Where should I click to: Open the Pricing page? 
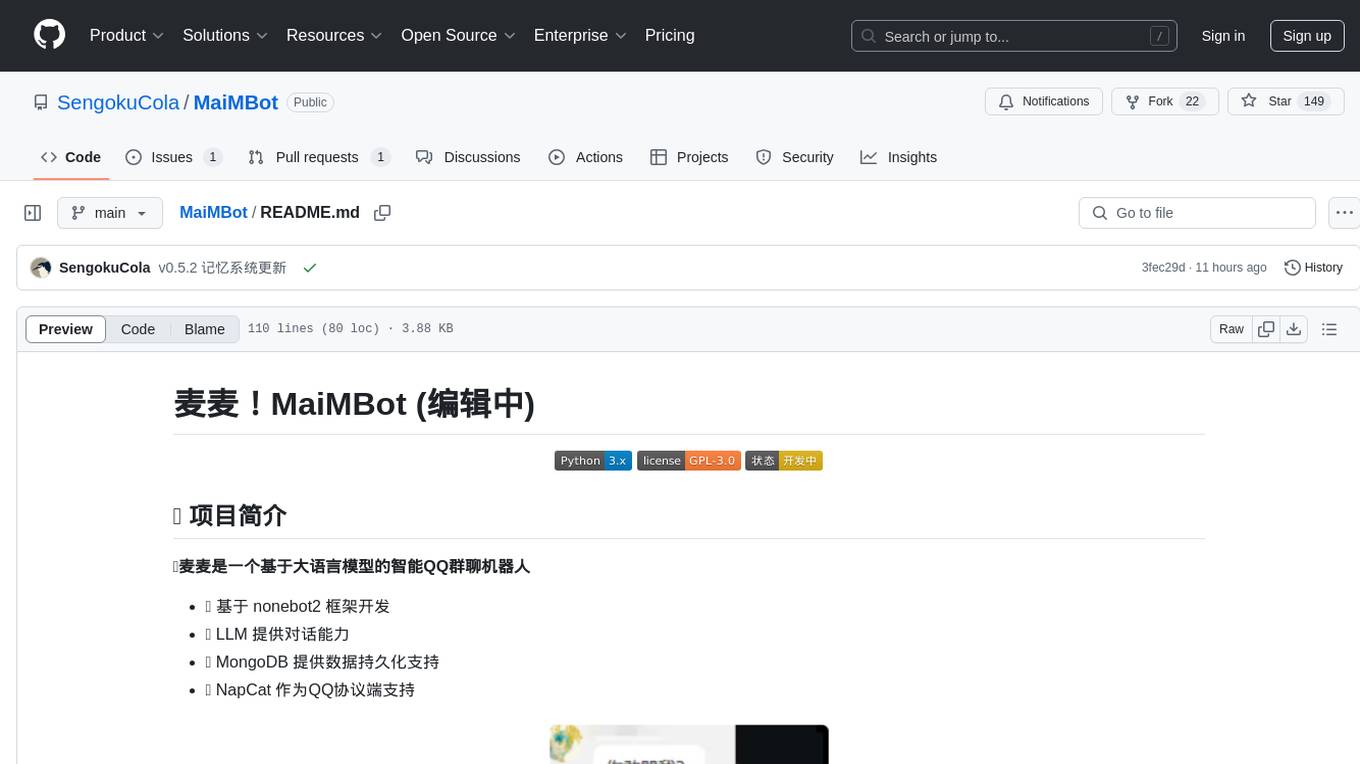[x=670, y=35]
